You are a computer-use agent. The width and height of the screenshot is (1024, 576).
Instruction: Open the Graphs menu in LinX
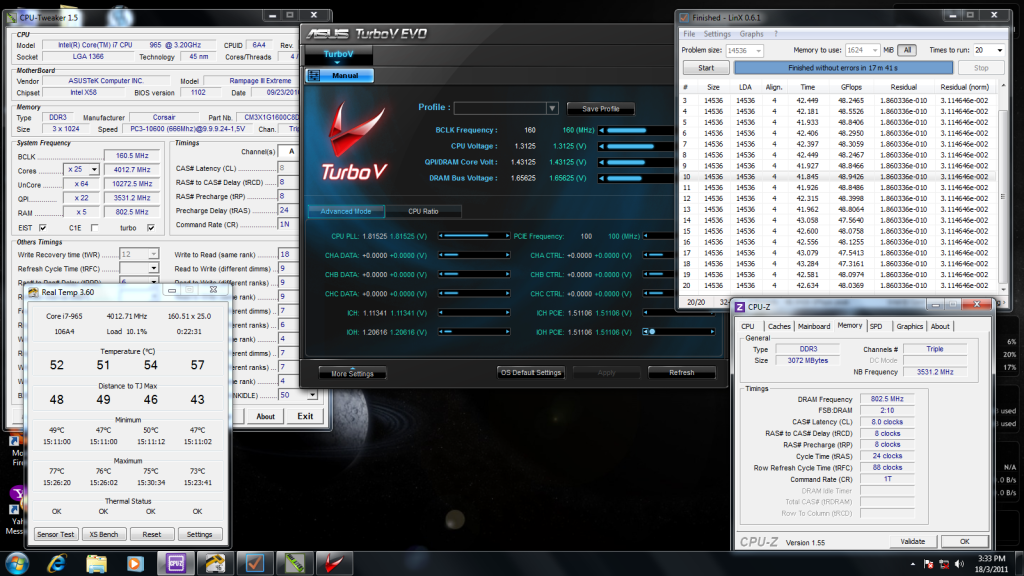coord(751,34)
